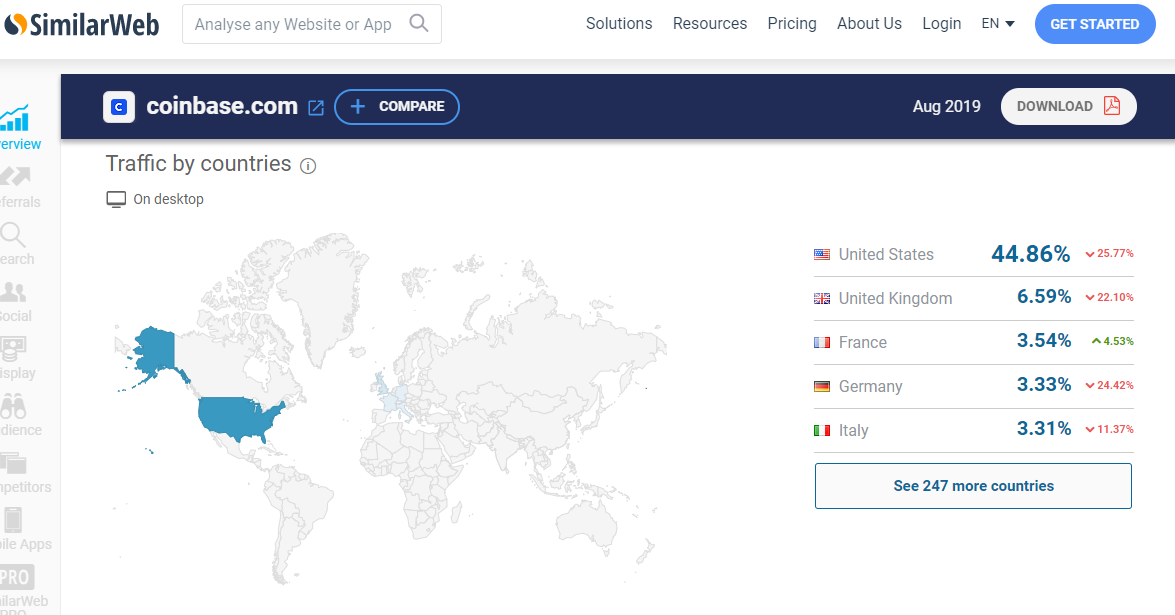Click the 24.42% decrease indicator
The width and height of the screenshot is (1175, 615).
click(1109, 386)
